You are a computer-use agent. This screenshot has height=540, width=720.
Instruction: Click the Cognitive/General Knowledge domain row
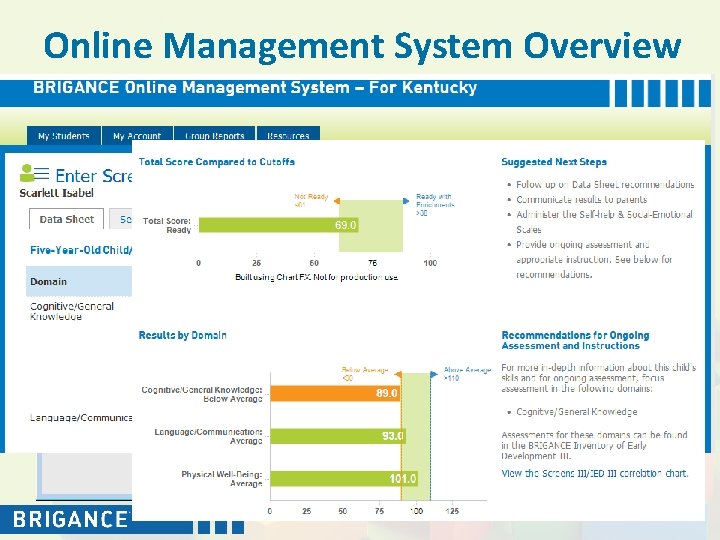72,311
